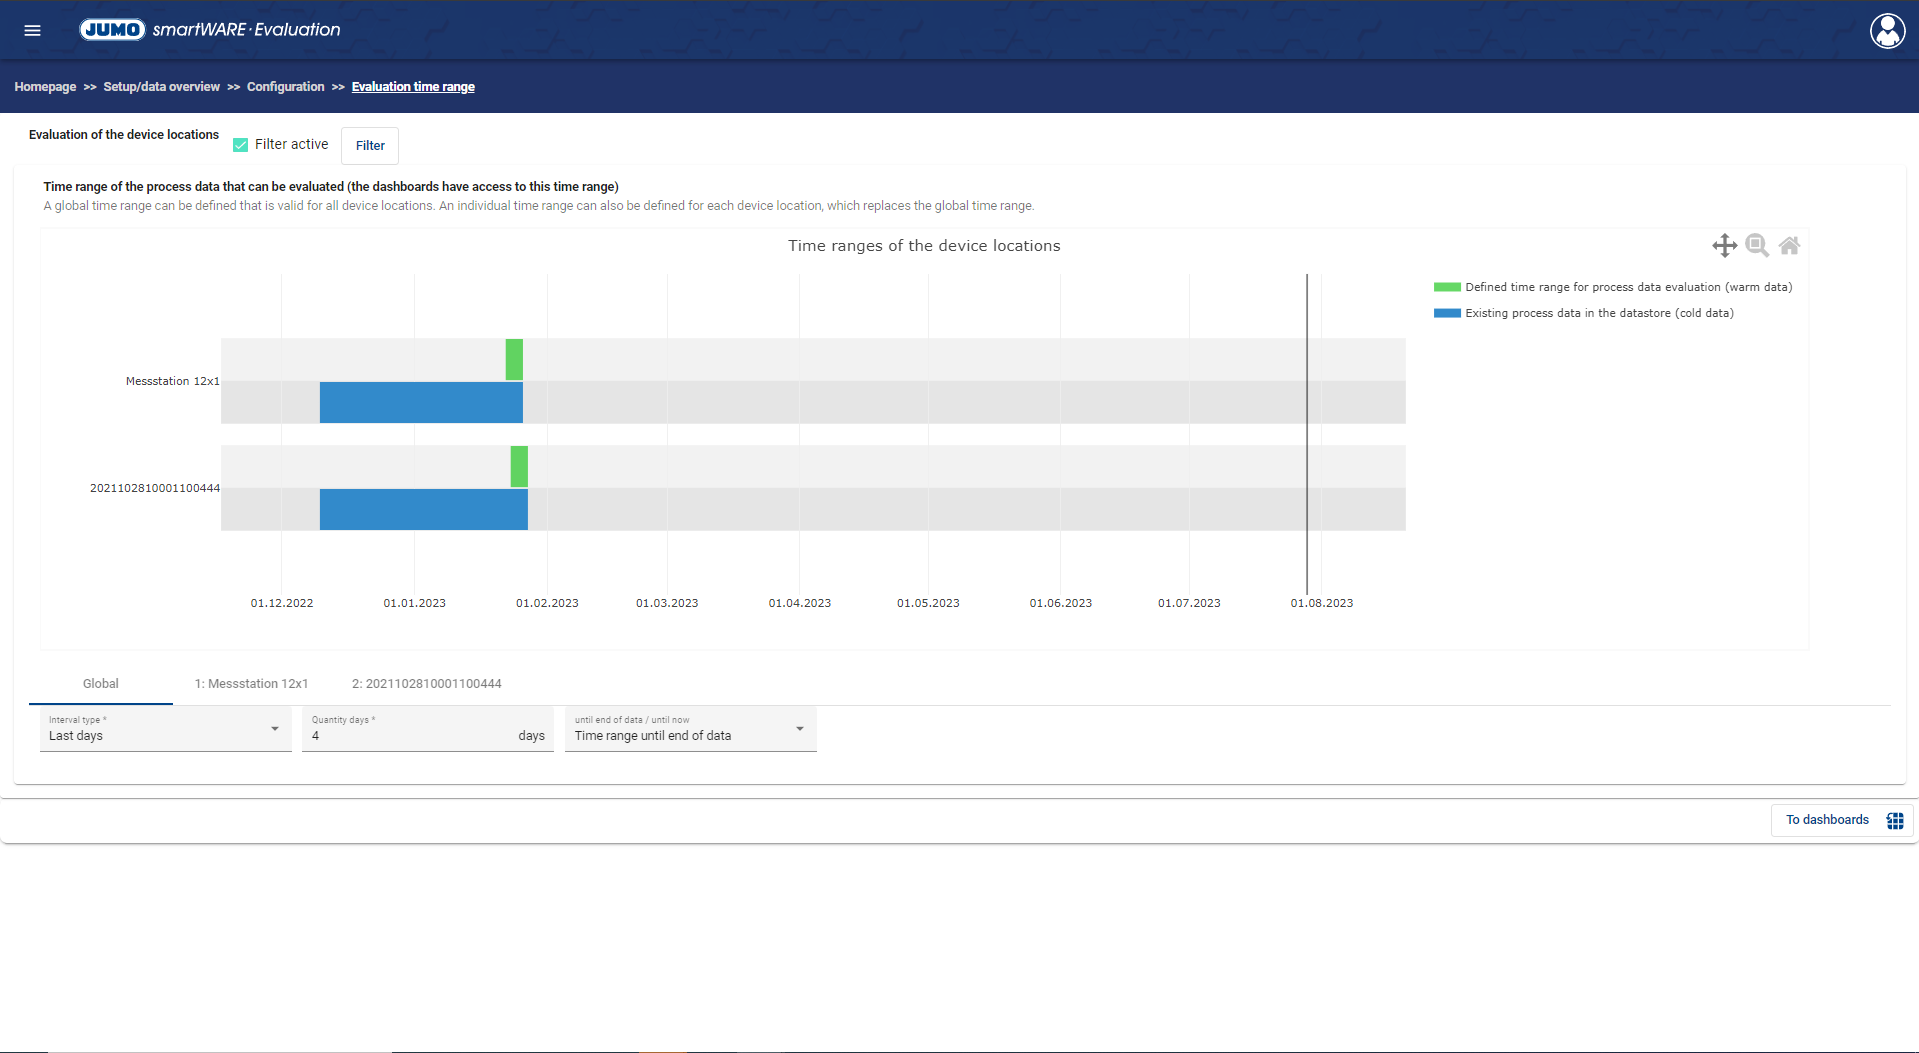1919x1053 pixels.
Task: Click the Quantity days input field
Action: (410, 735)
